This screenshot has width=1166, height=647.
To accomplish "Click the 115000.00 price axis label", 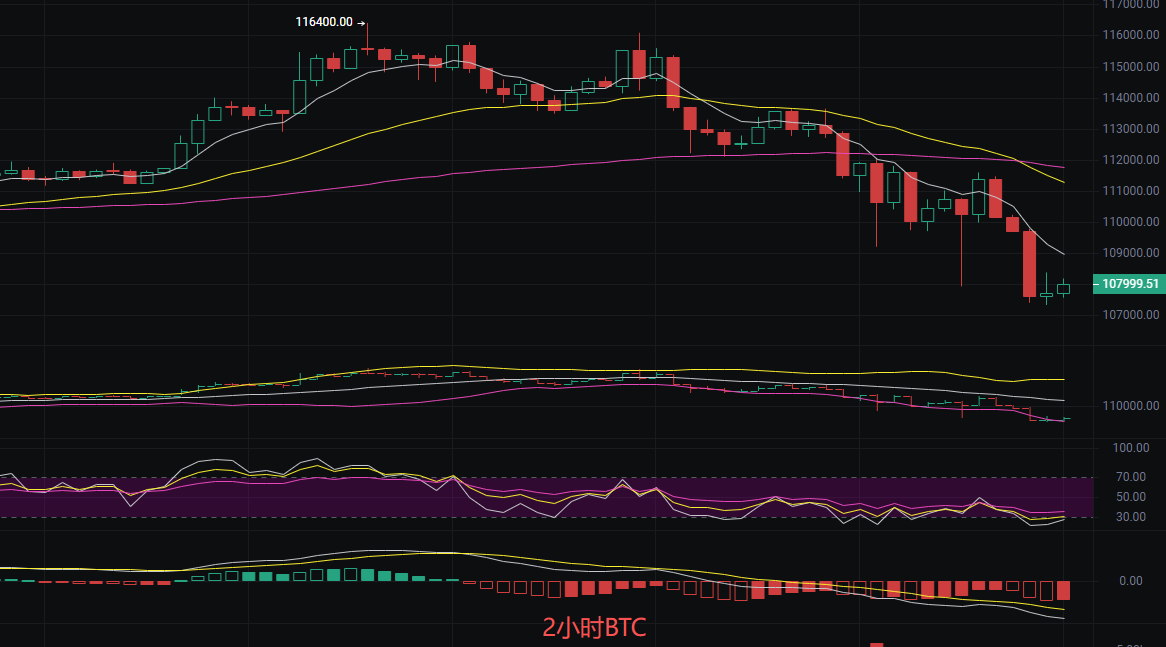I will [1131, 67].
